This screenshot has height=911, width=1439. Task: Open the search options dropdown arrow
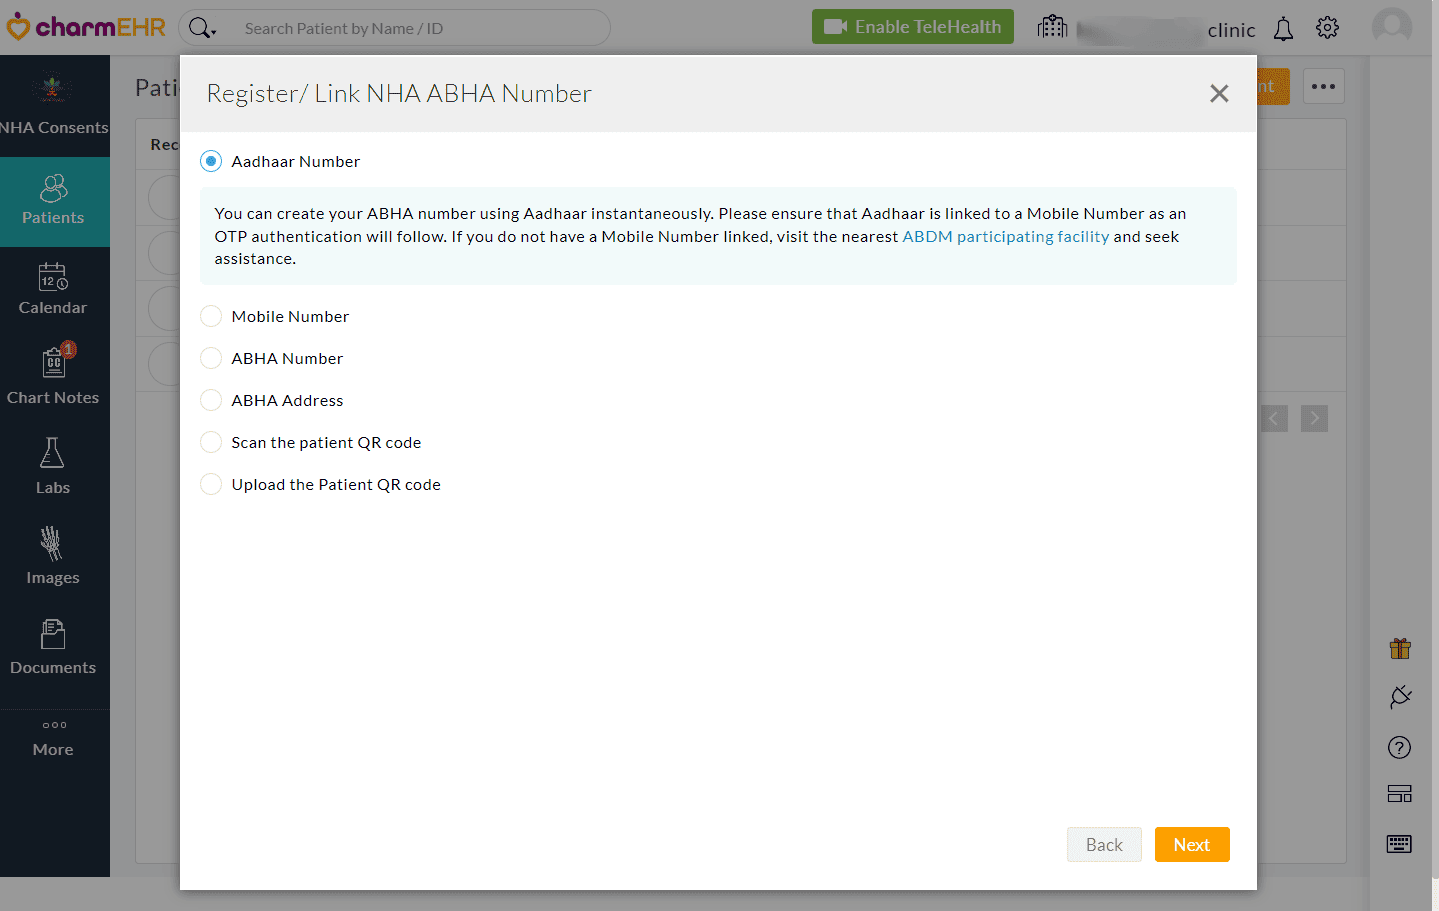[212, 32]
